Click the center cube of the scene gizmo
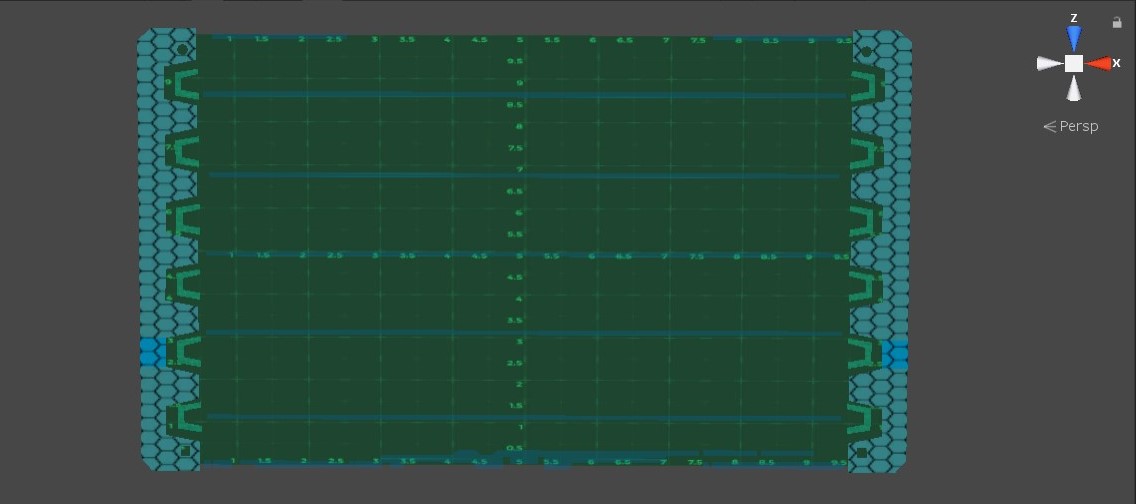1136x504 pixels. tap(1074, 64)
